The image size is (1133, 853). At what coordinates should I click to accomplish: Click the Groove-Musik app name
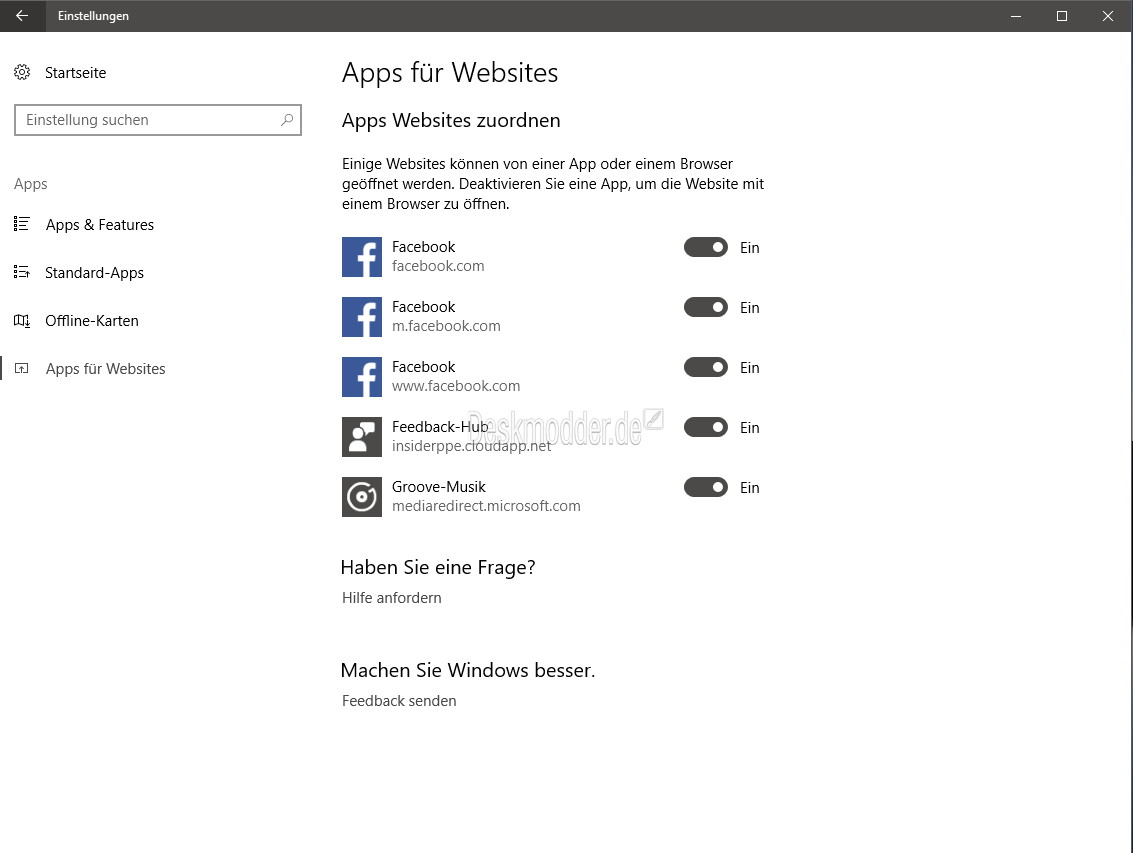(439, 486)
